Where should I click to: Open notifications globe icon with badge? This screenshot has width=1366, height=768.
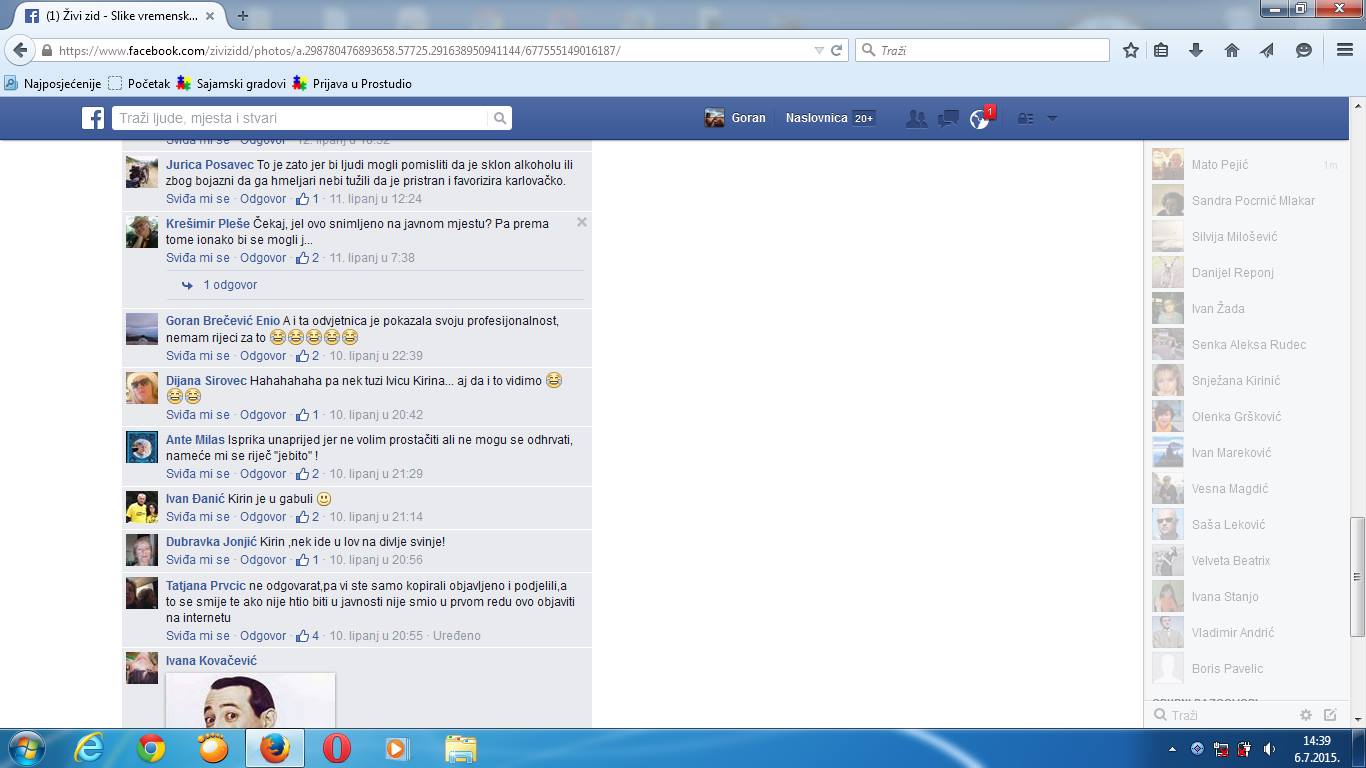coord(980,118)
